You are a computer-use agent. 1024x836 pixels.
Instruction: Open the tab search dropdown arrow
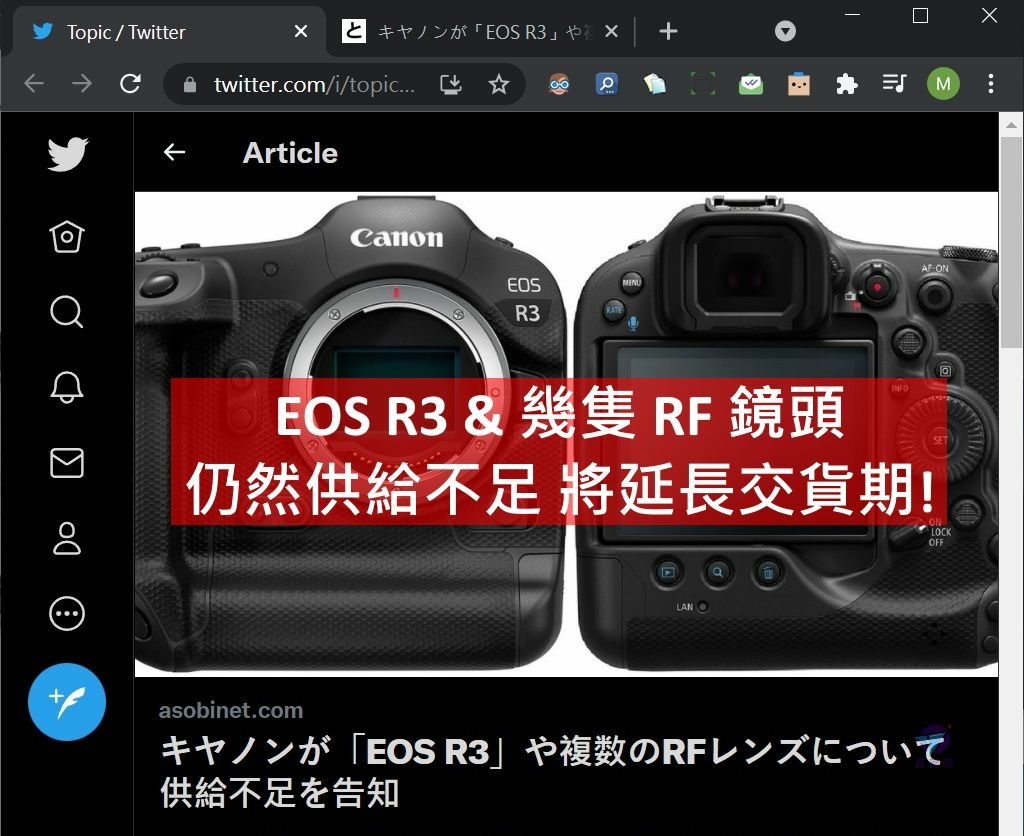[785, 31]
